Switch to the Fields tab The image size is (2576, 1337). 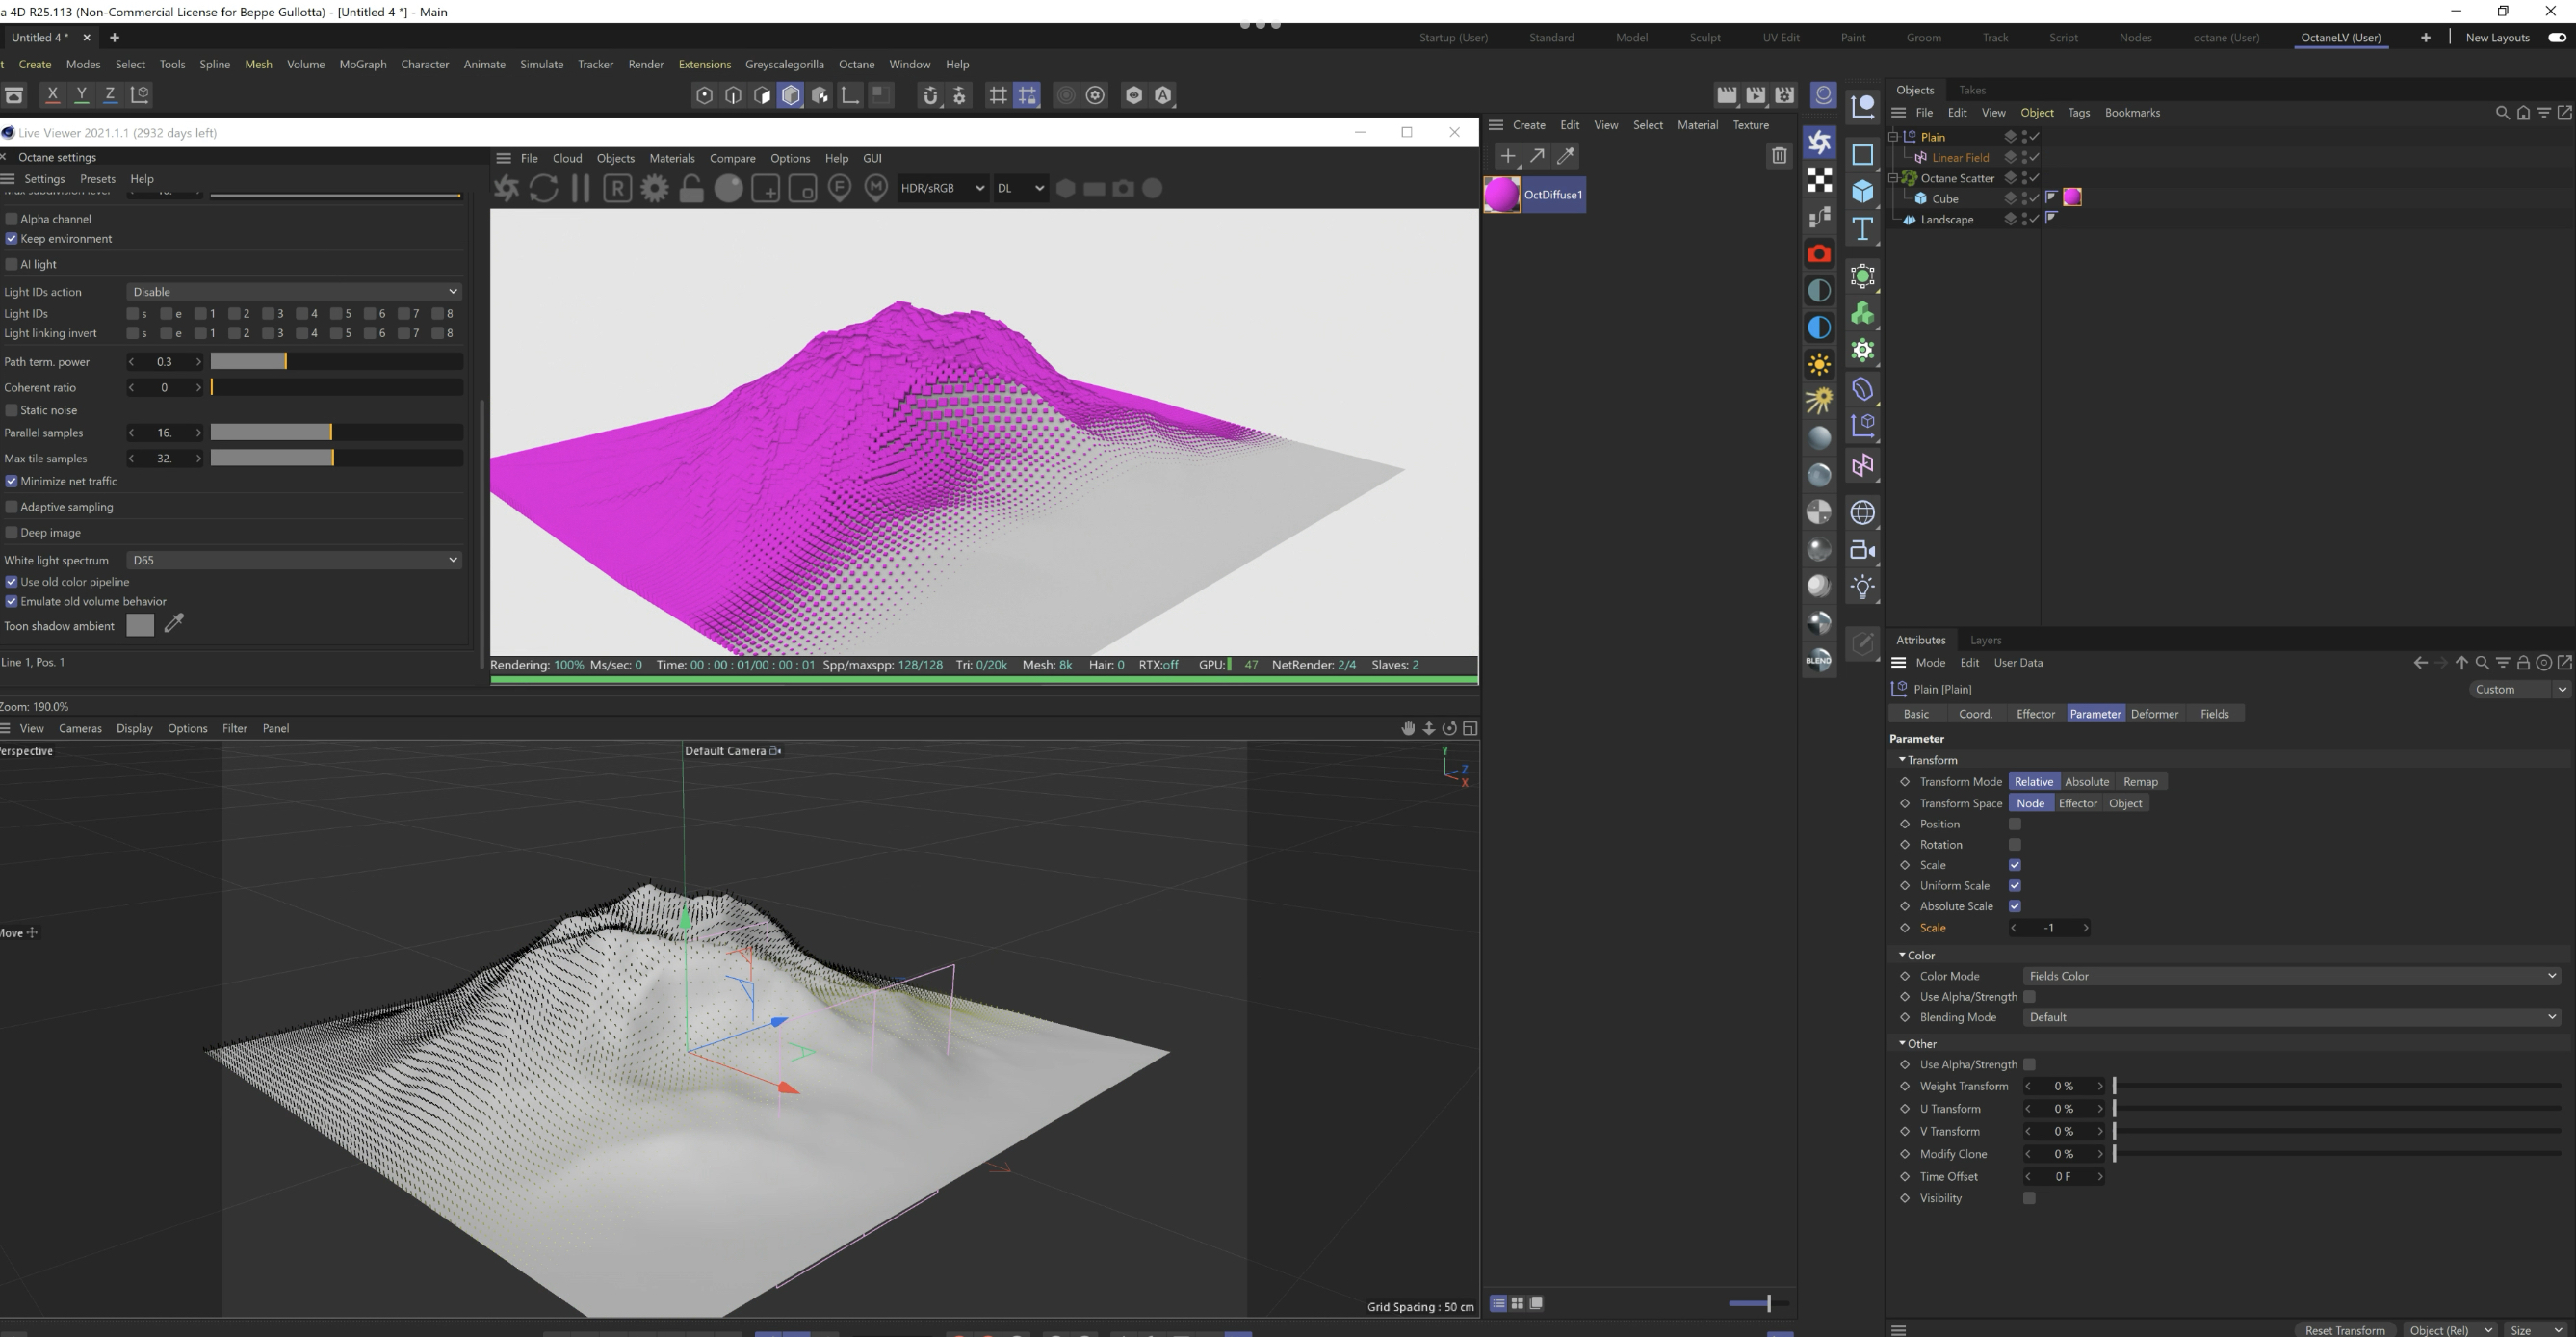[x=2214, y=714]
